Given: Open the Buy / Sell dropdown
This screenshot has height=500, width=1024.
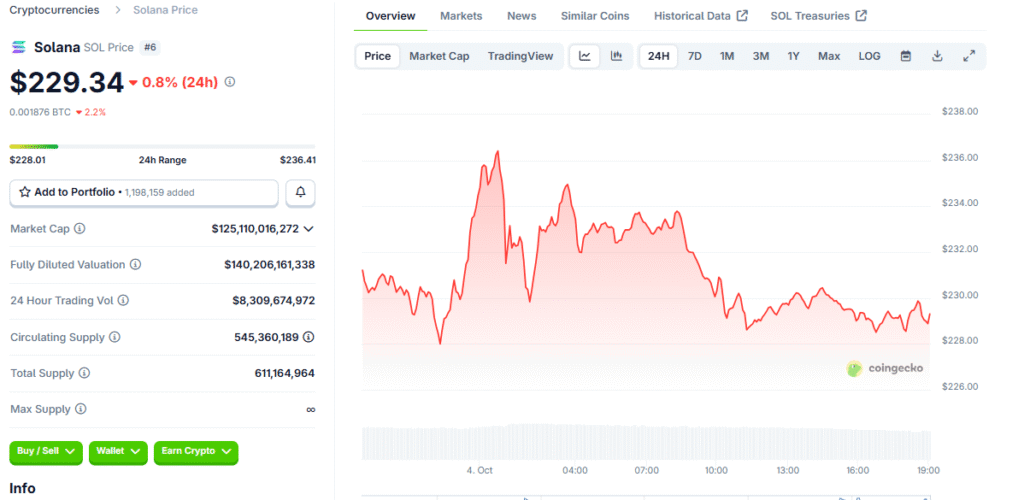Looking at the screenshot, I should pos(46,452).
